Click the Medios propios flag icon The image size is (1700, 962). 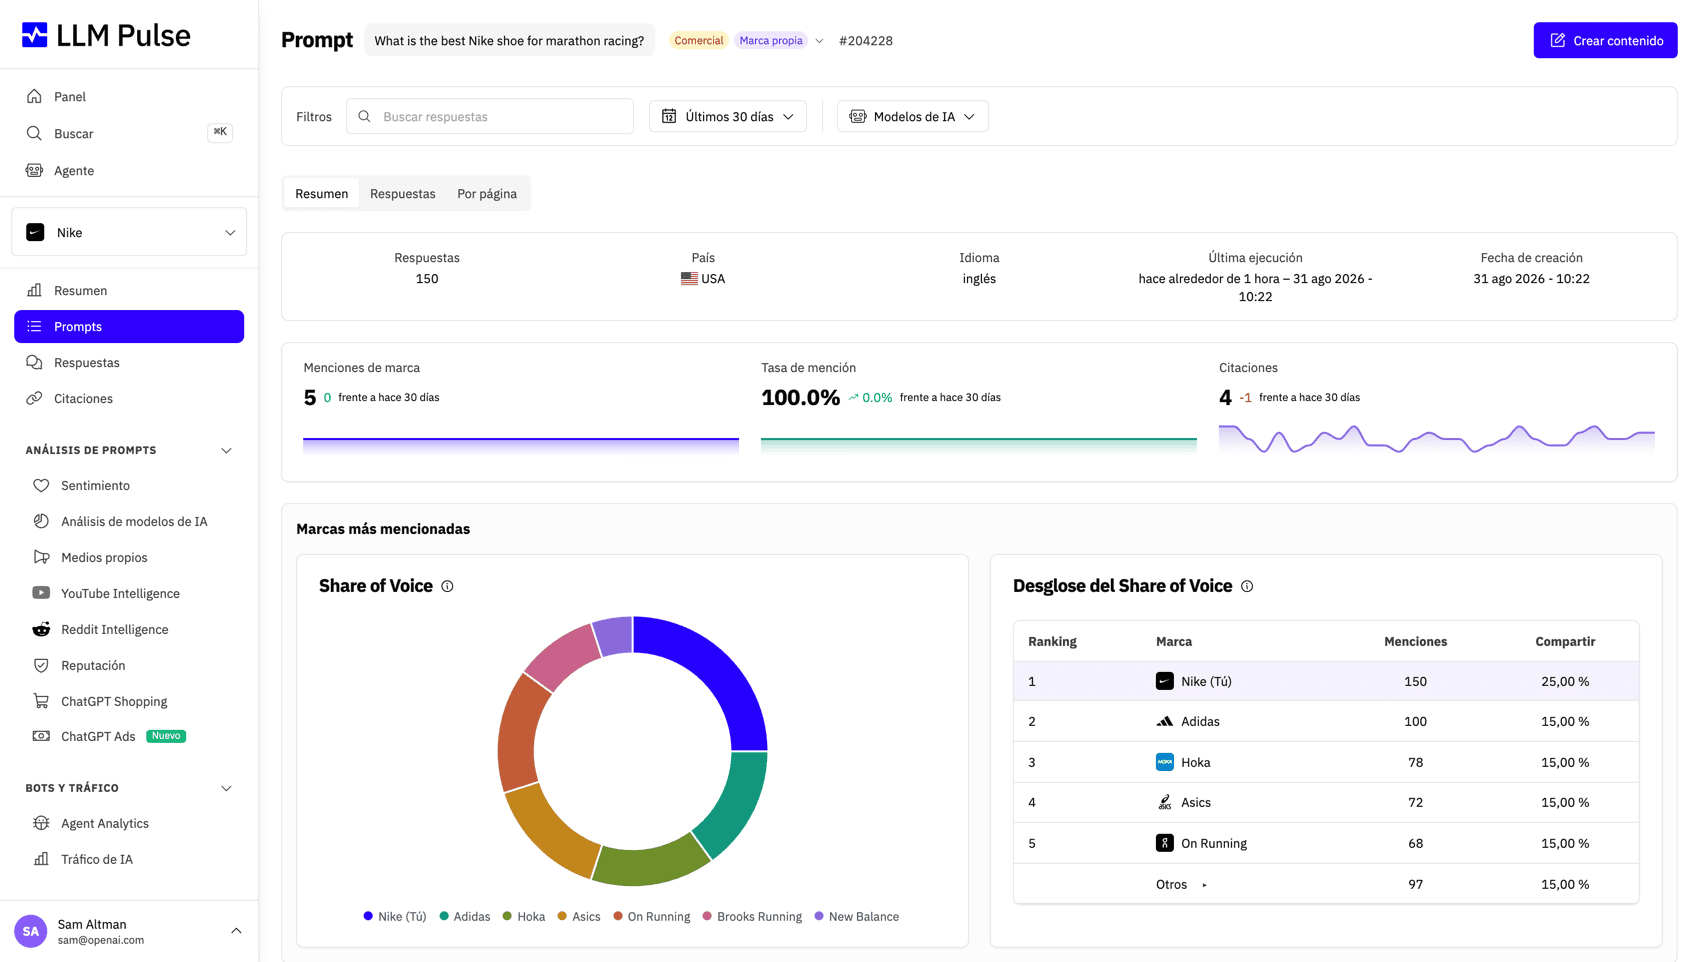click(x=41, y=557)
